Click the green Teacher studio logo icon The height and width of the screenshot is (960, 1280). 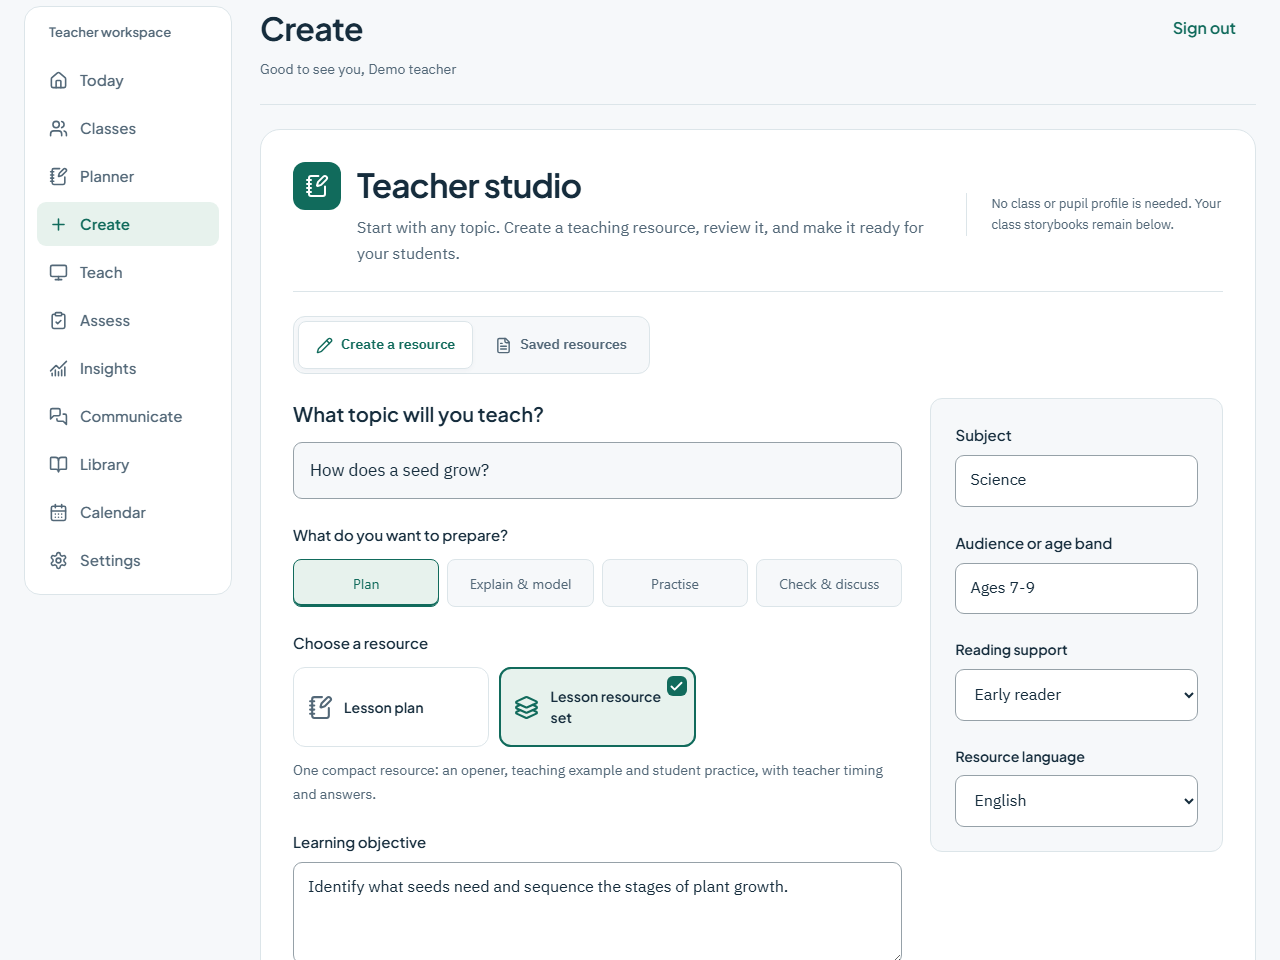(x=317, y=186)
